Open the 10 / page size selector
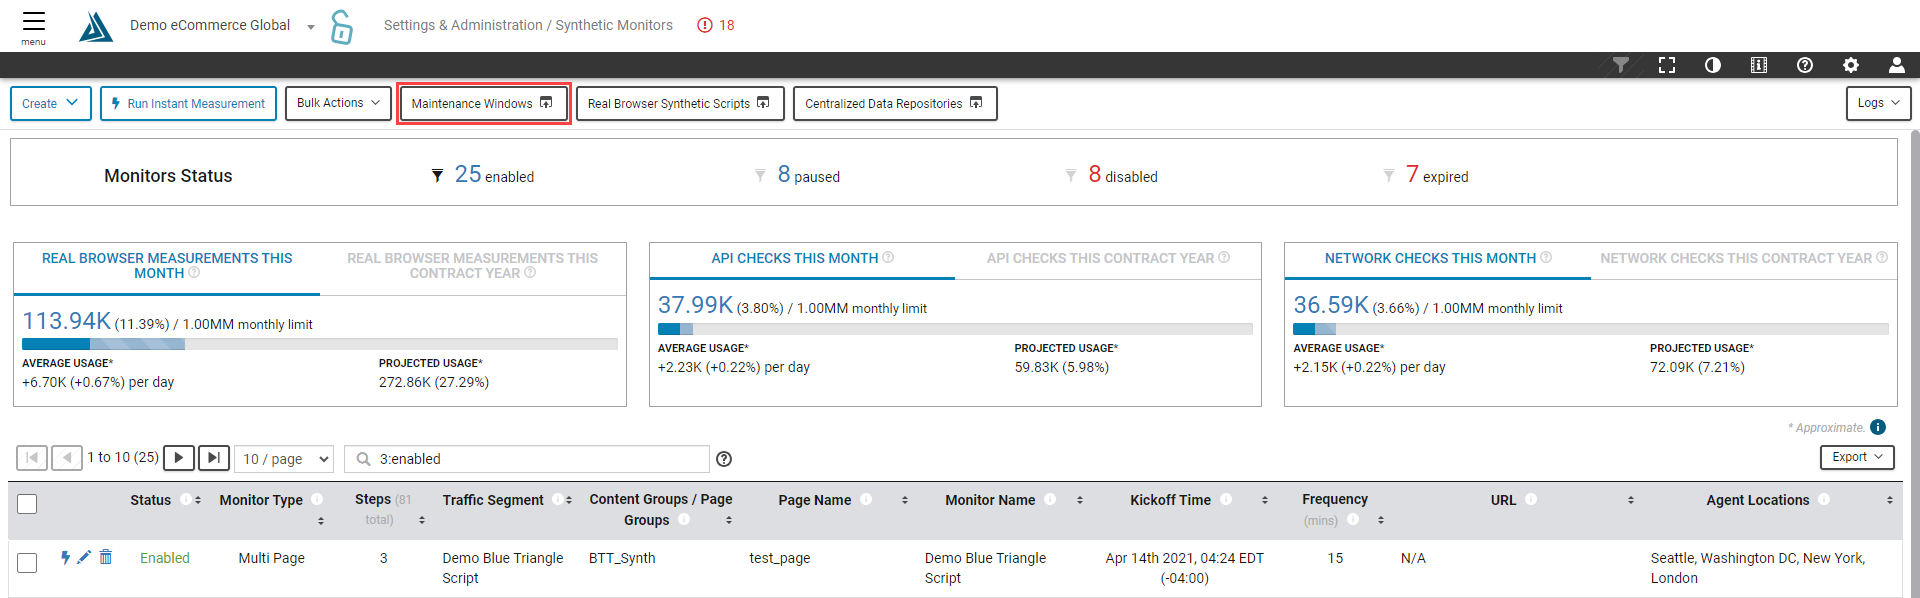1920x598 pixels. click(x=285, y=459)
